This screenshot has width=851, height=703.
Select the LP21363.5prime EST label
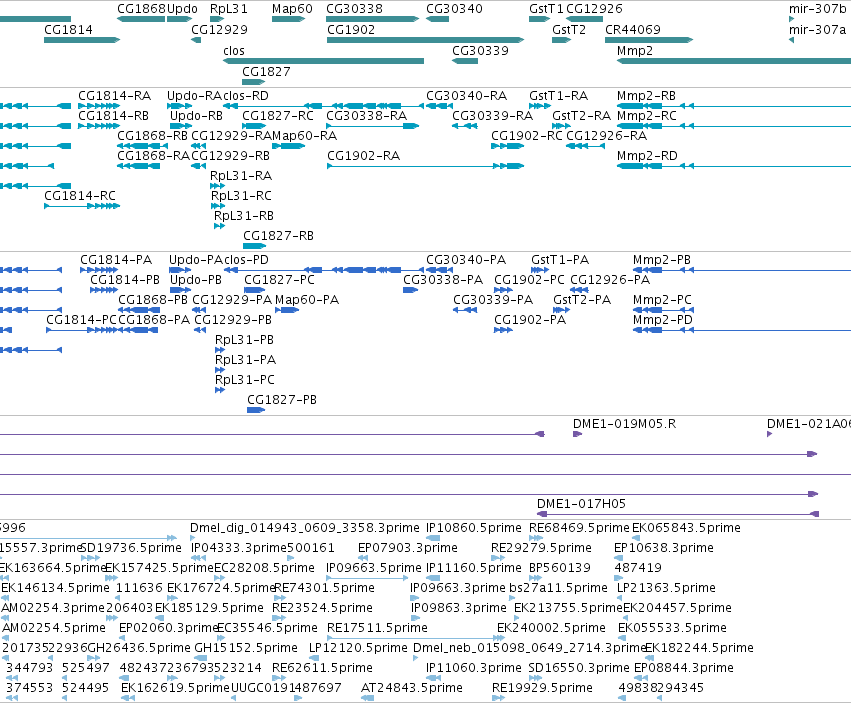[x=666, y=588]
